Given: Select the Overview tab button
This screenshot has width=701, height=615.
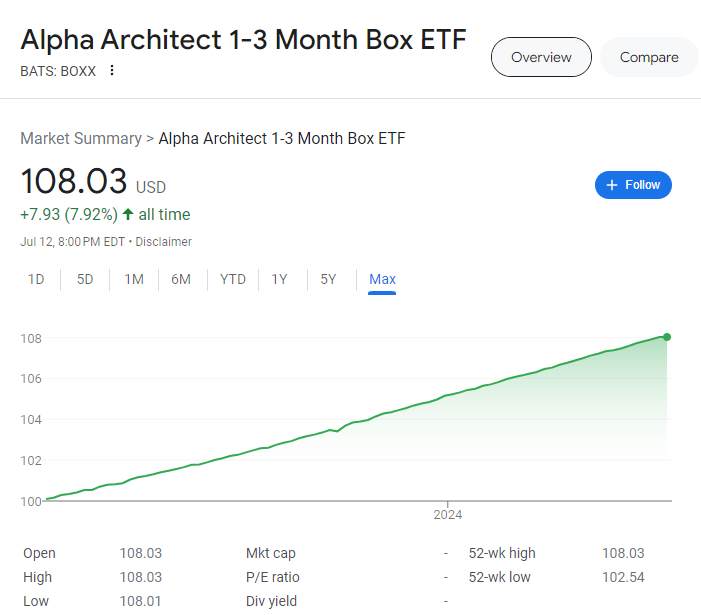Looking at the screenshot, I should coord(541,57).
